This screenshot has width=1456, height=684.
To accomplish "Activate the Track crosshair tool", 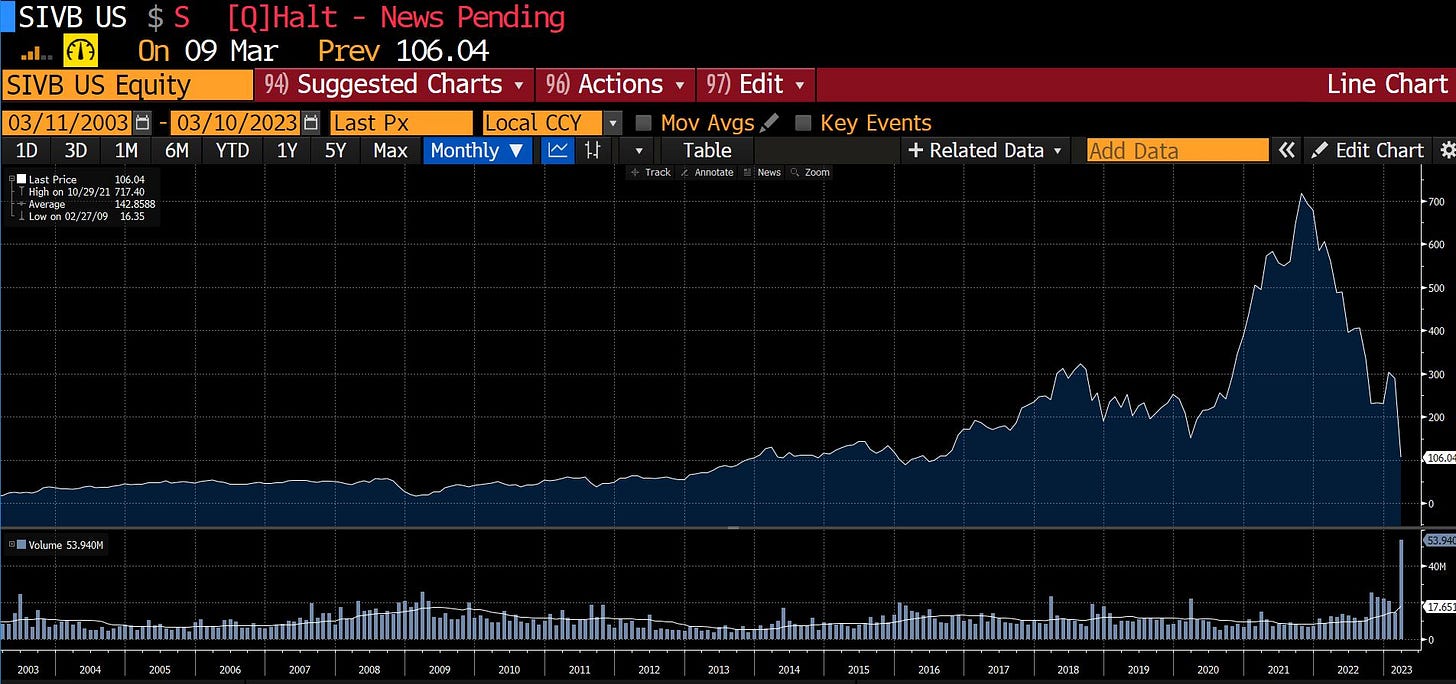I will click(650, 172).
